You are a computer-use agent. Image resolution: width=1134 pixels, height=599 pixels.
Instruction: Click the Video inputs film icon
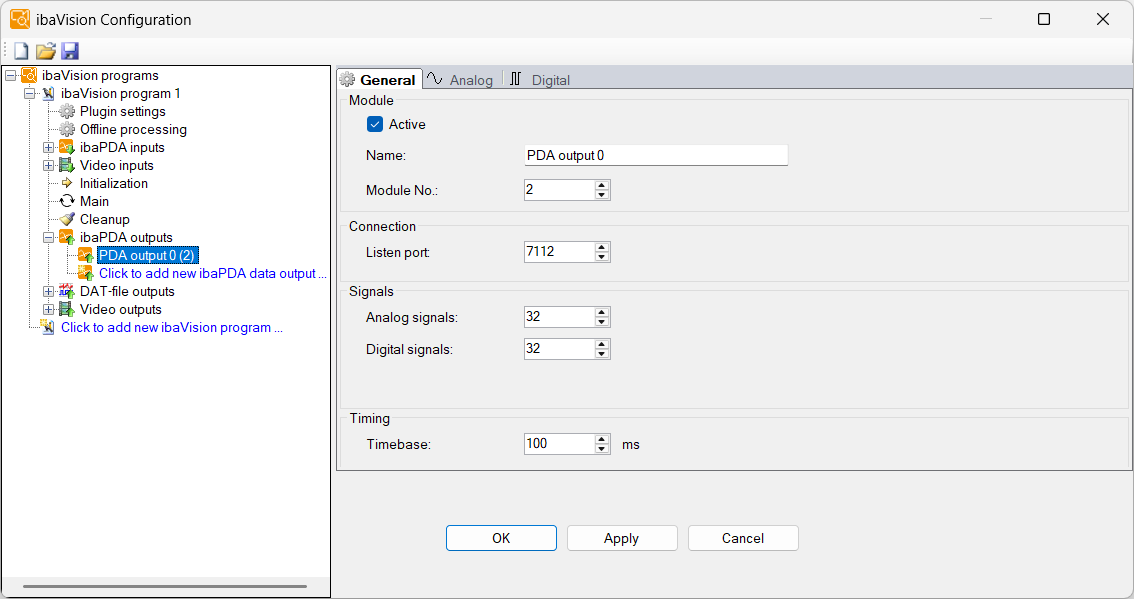(x=67, y=166)
